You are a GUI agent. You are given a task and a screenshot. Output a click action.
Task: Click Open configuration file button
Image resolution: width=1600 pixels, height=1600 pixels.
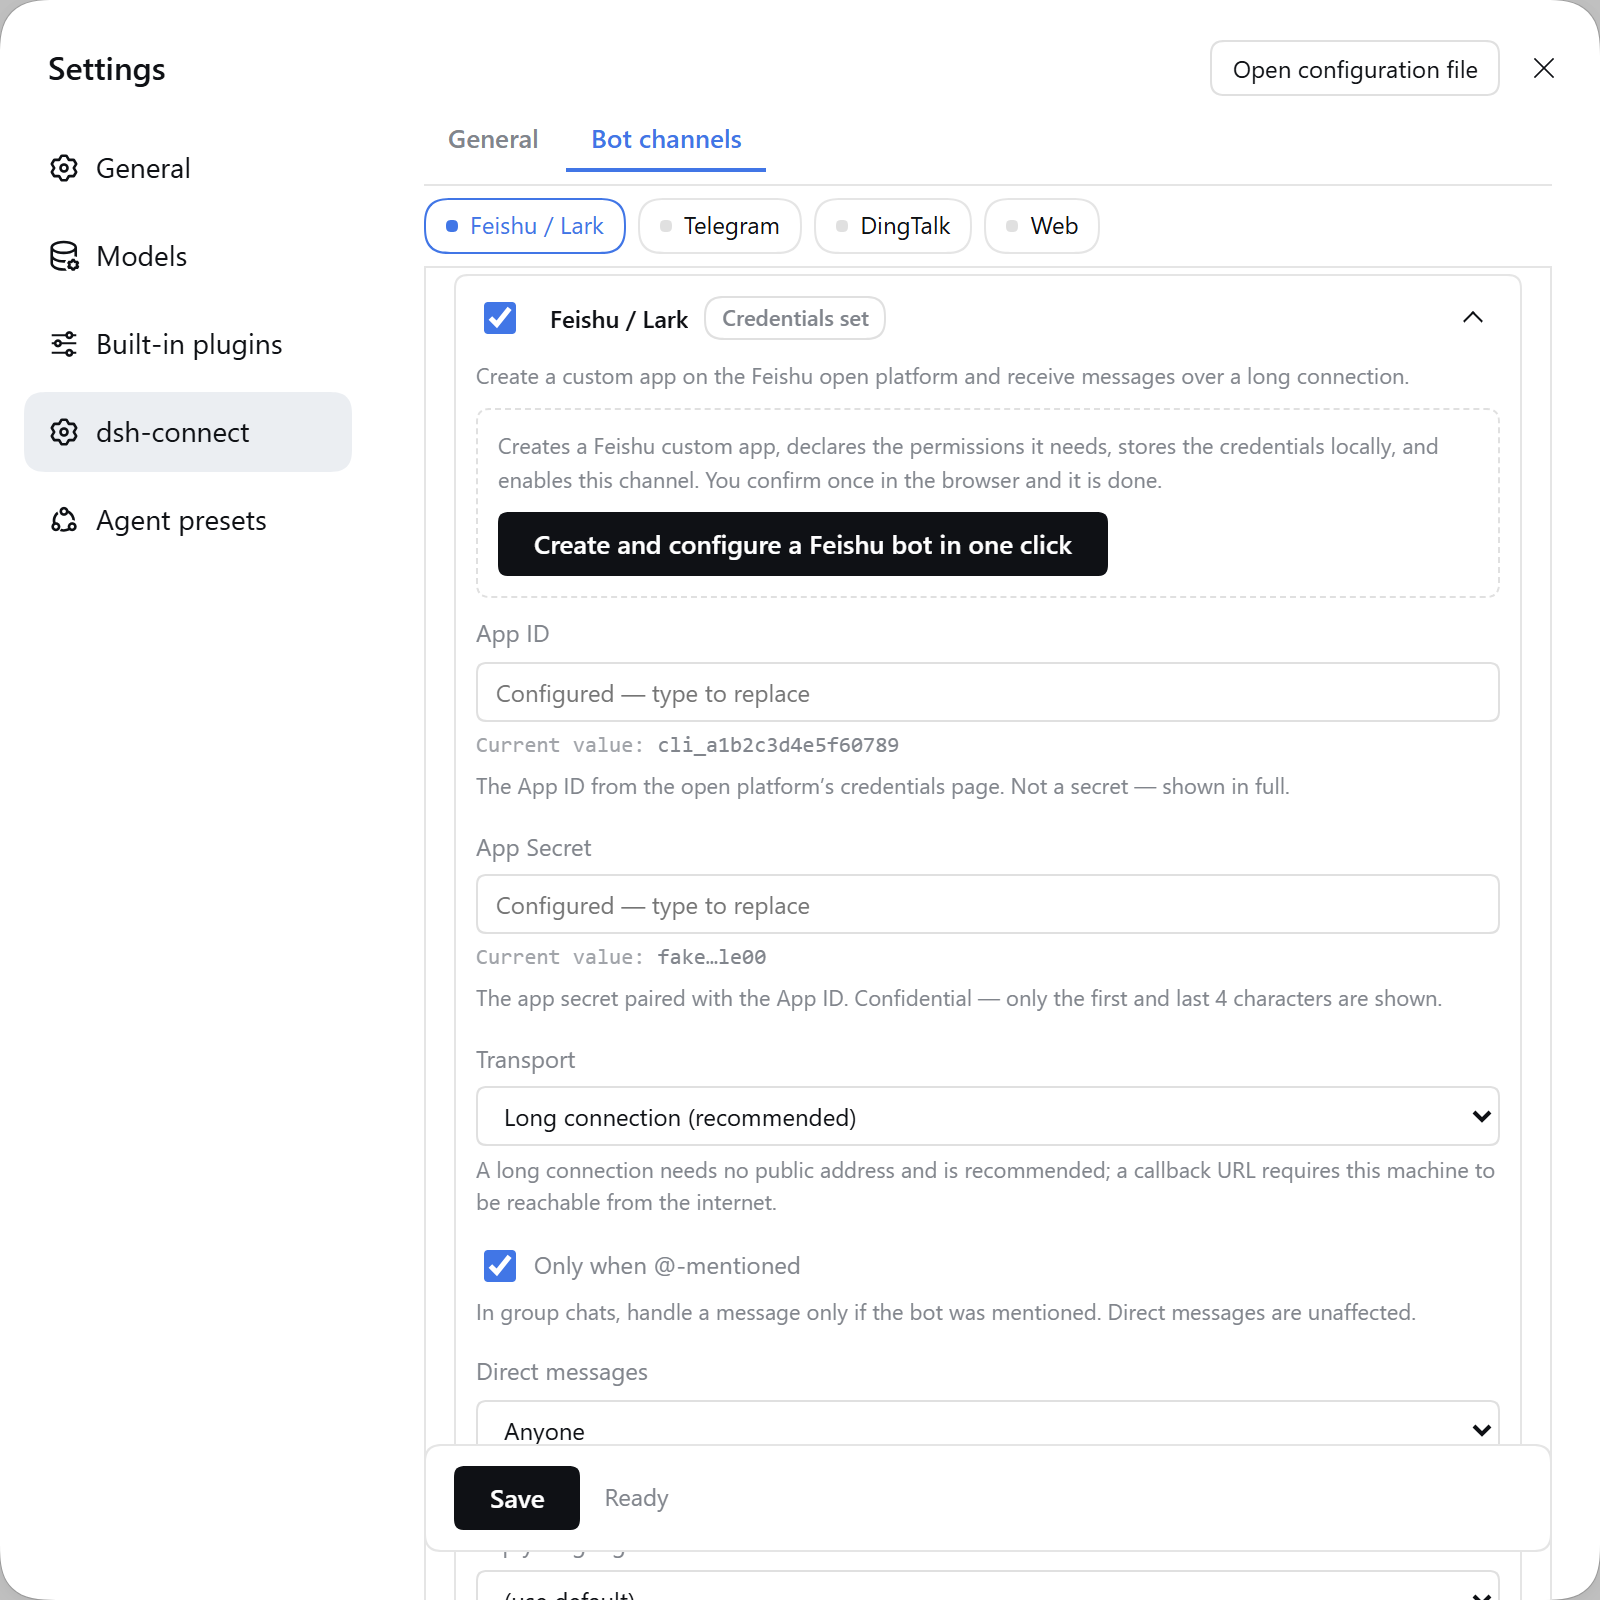[1355, 68]
